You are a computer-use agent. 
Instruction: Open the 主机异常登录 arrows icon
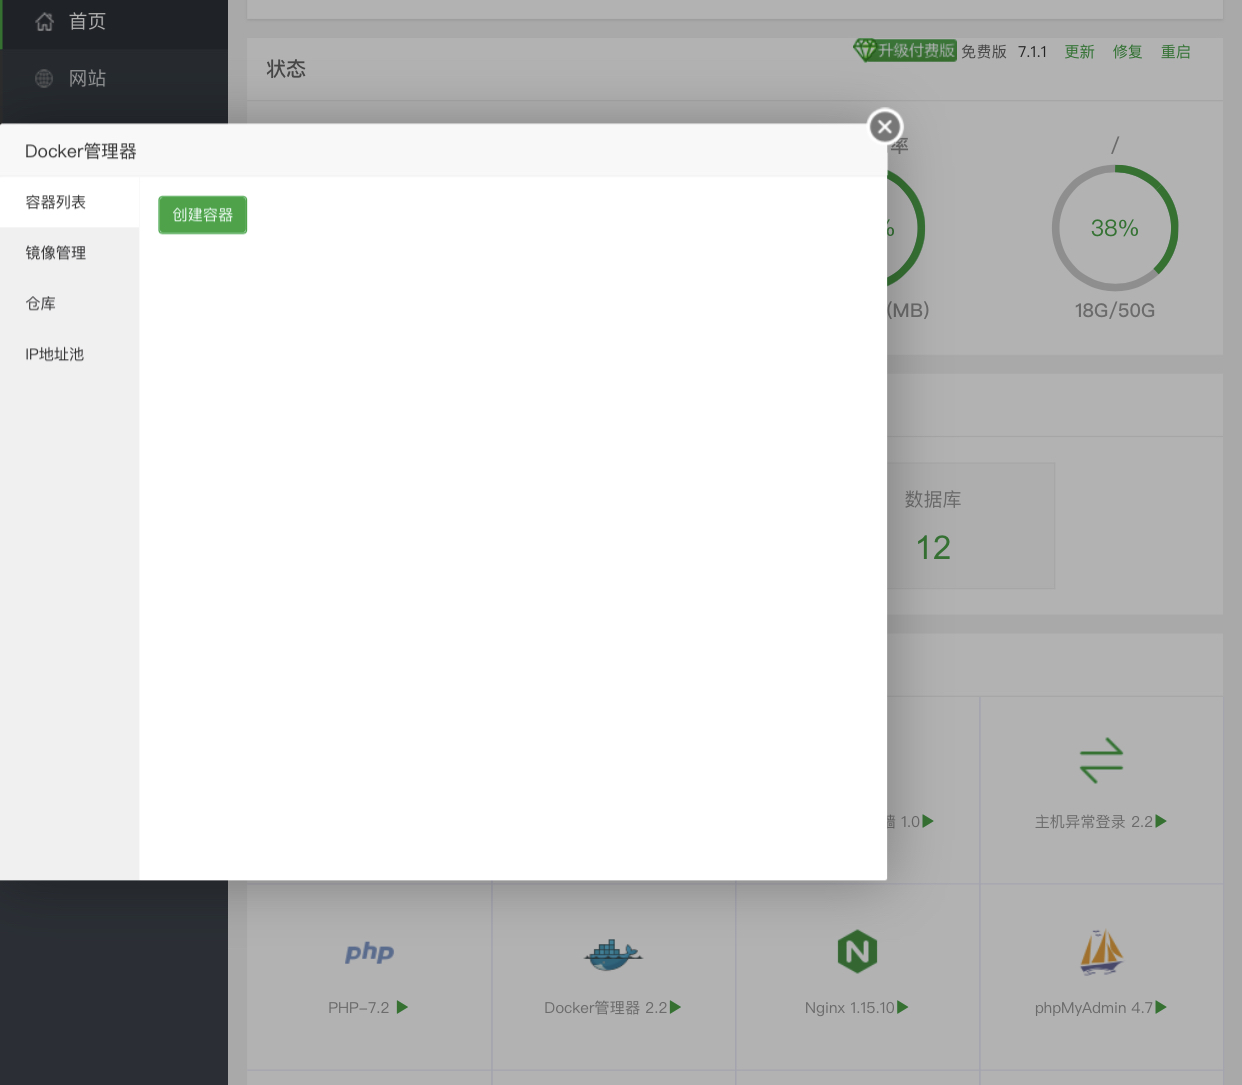tap(1101, 760)
